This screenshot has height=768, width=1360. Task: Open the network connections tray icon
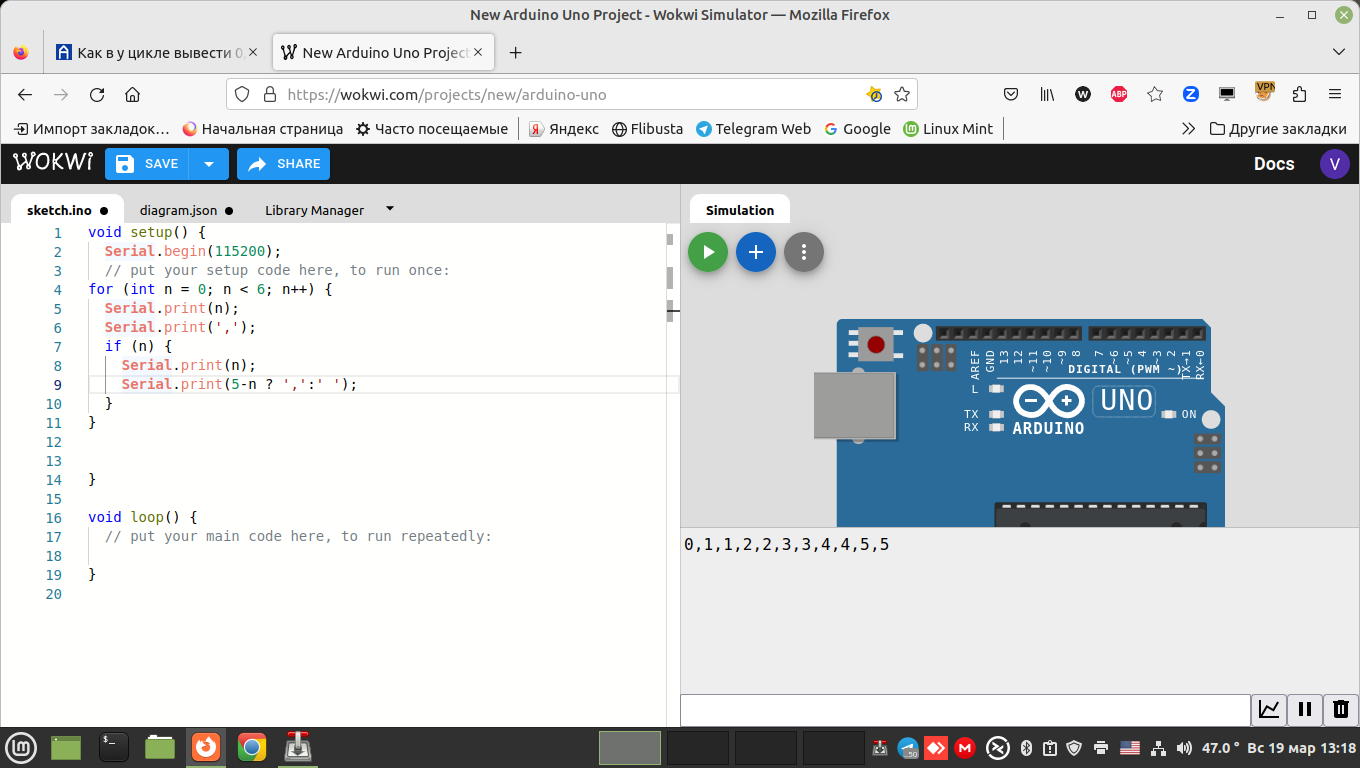pyautogui.click(x=1158, y=747)
